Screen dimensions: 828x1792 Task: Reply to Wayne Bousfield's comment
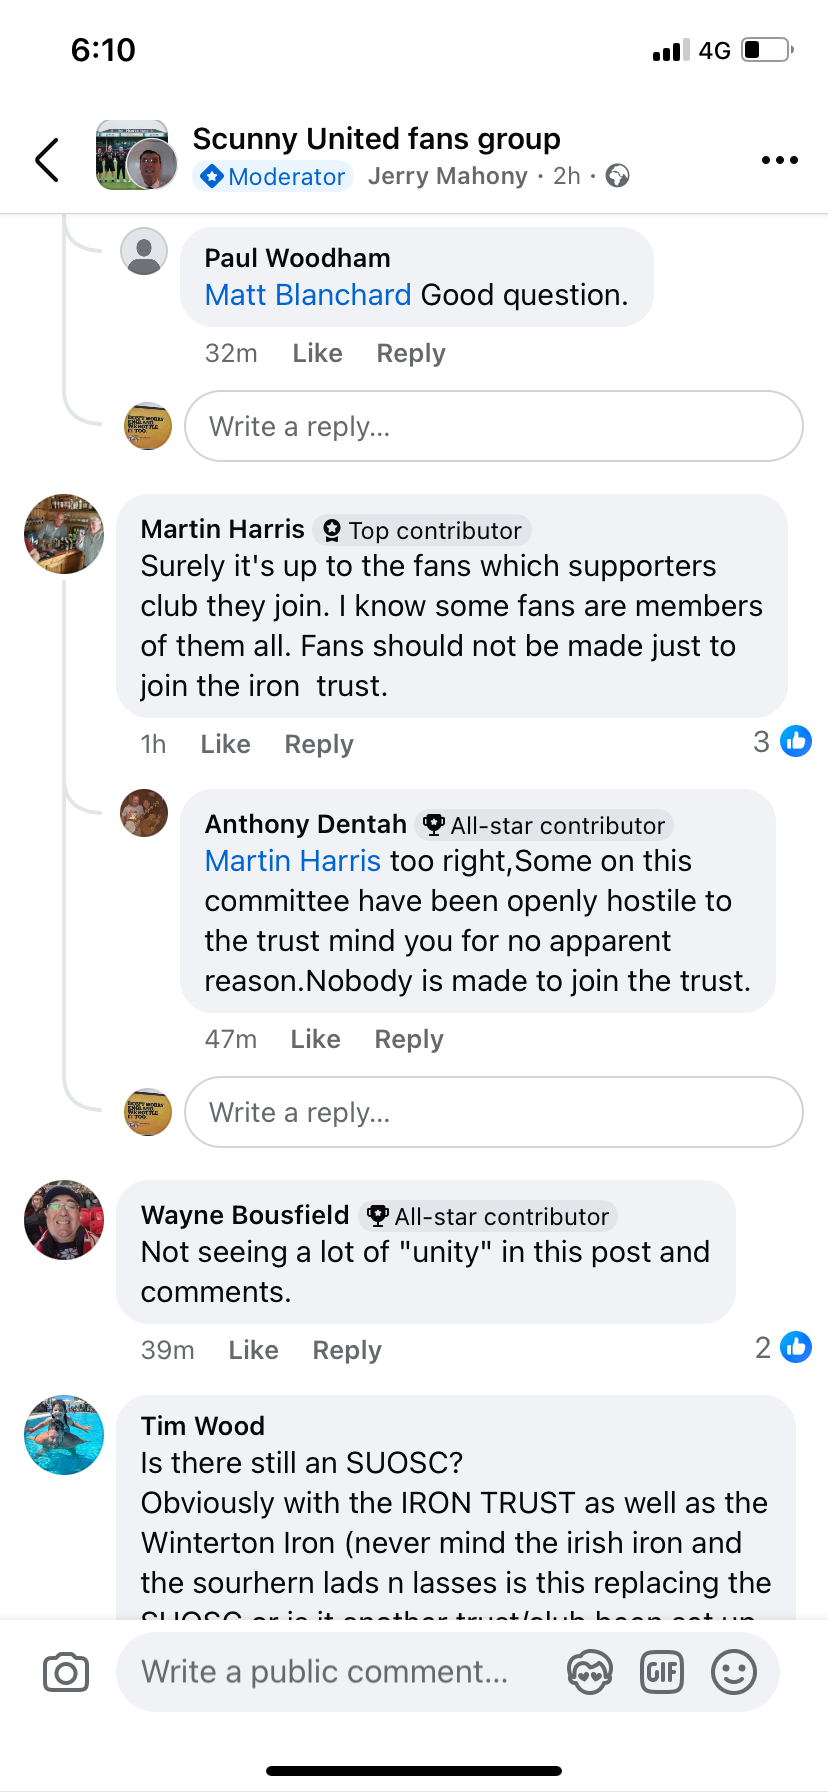[347, 1351]
